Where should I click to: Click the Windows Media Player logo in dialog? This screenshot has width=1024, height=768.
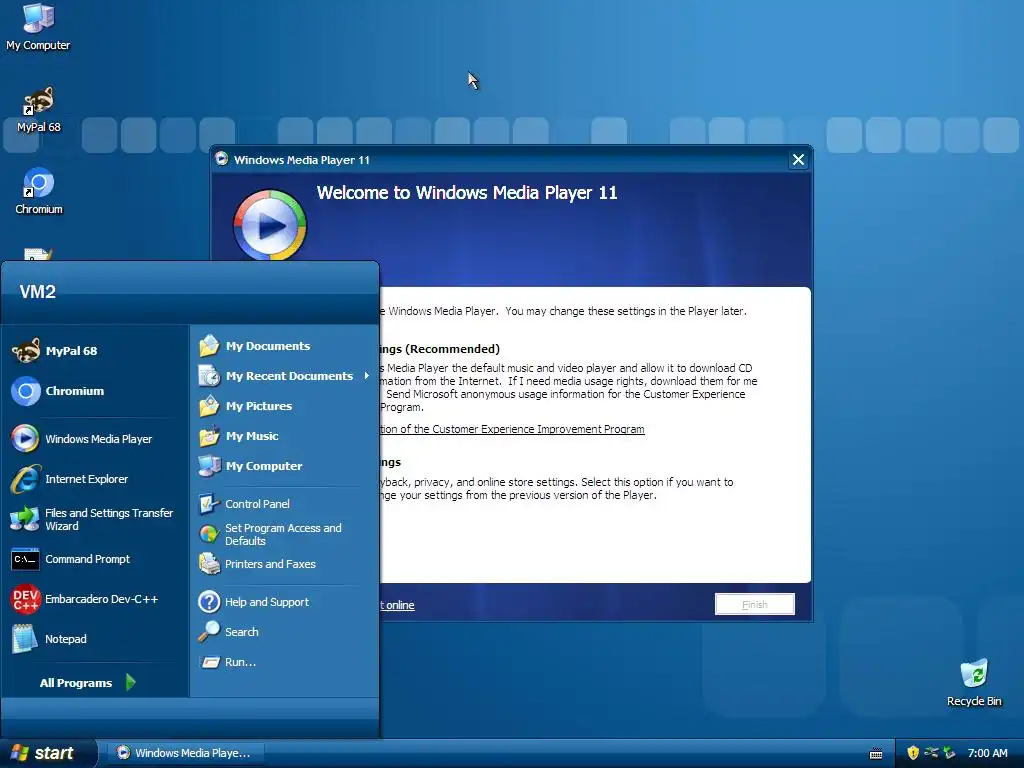tap(270, 225)
